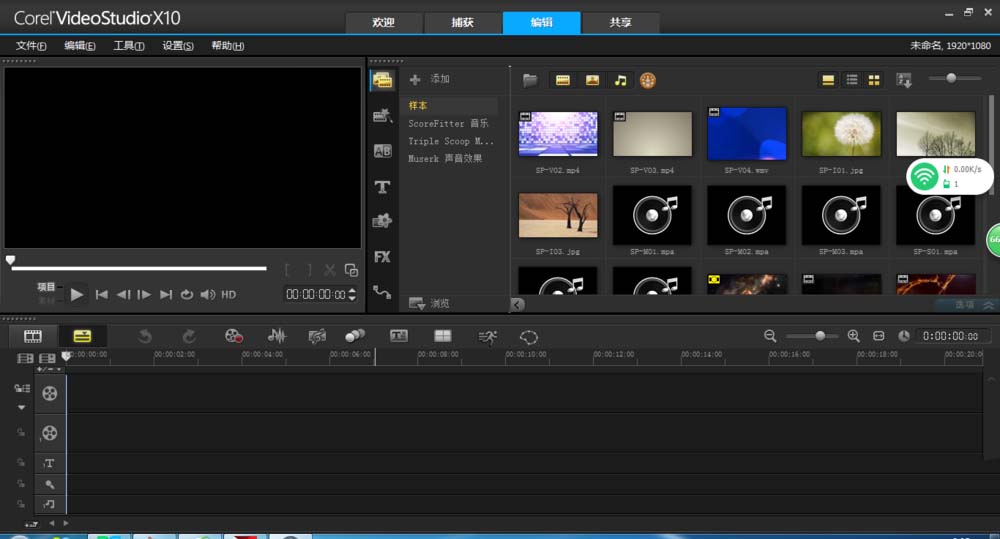Open the Path (motion) library icon
This screenshot has width=1000, height=539.
point(382,292)
